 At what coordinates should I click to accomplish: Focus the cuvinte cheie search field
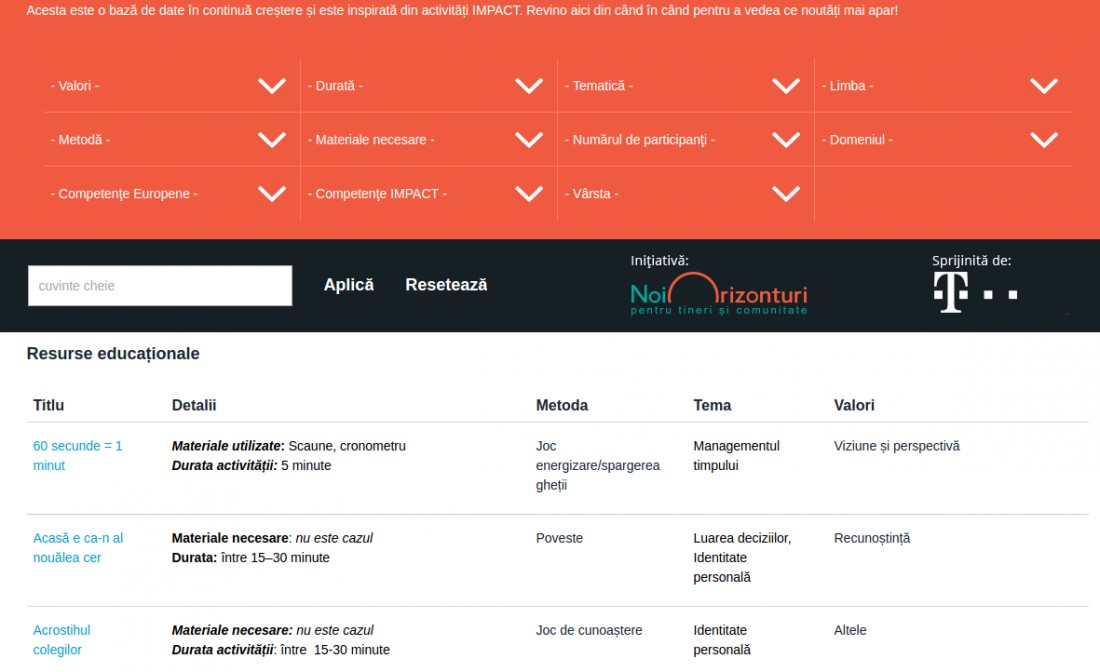click(x=160, y=285)
